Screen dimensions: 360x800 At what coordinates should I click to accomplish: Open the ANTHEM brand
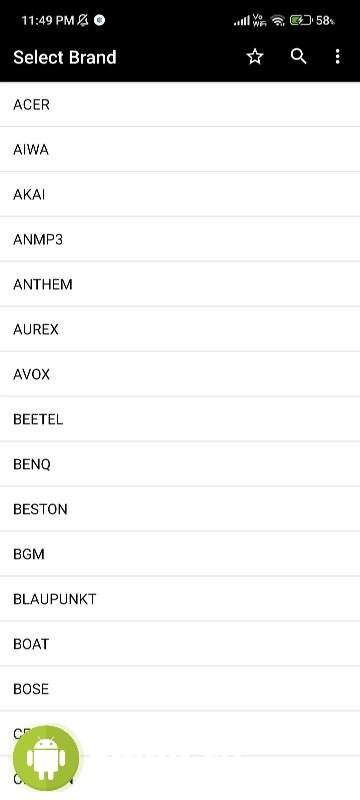click(180, 284)
